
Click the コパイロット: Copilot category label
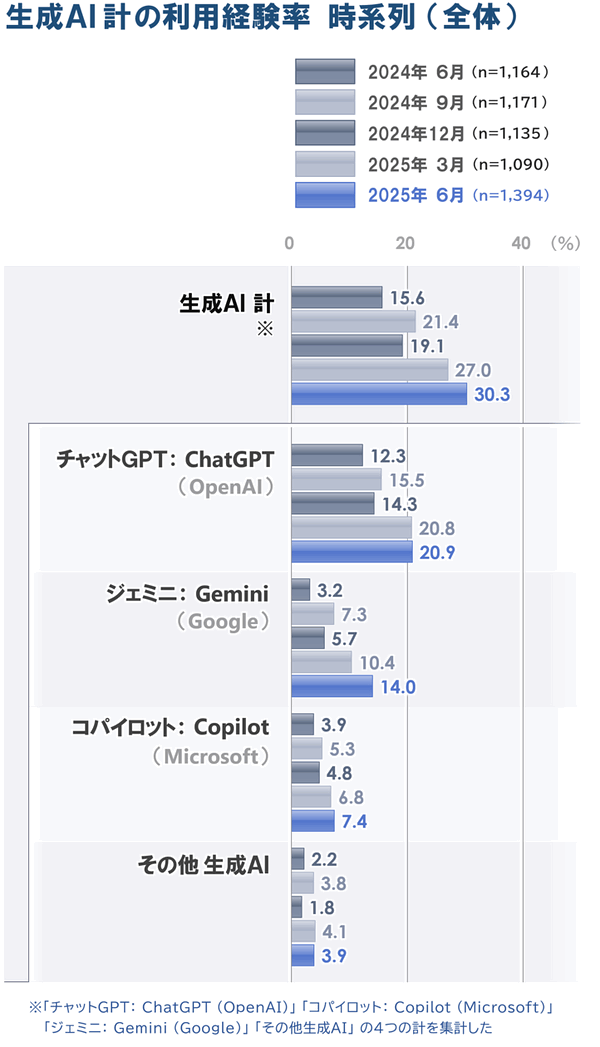(x=171, y=727)
